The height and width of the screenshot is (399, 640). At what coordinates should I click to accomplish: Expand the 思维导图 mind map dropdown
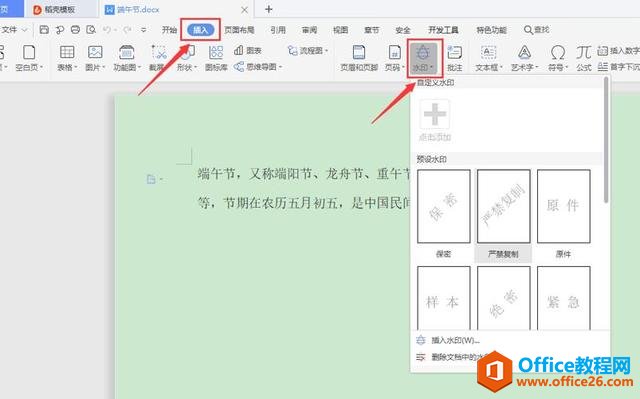[280, 66]
